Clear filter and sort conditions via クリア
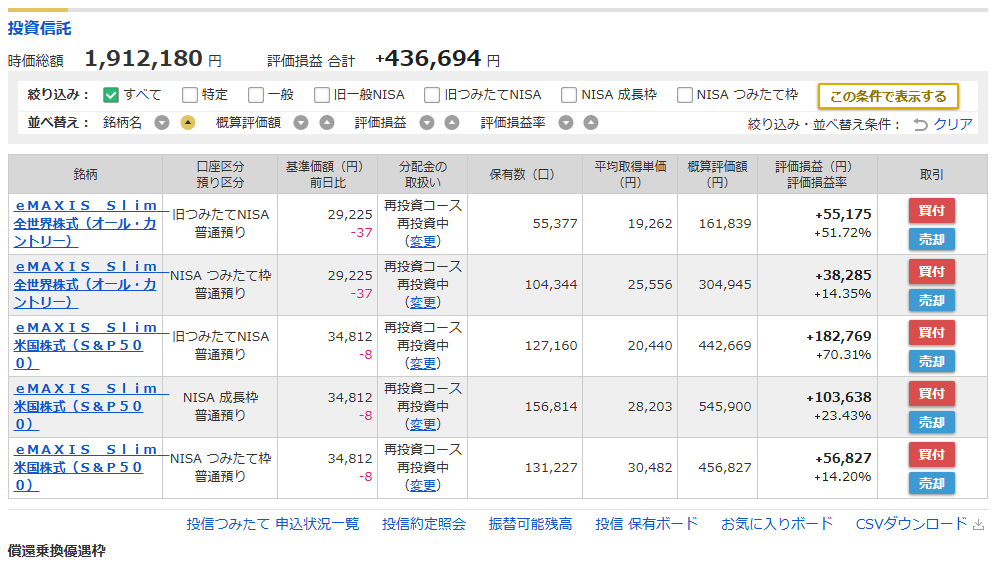 coord(942,124)
